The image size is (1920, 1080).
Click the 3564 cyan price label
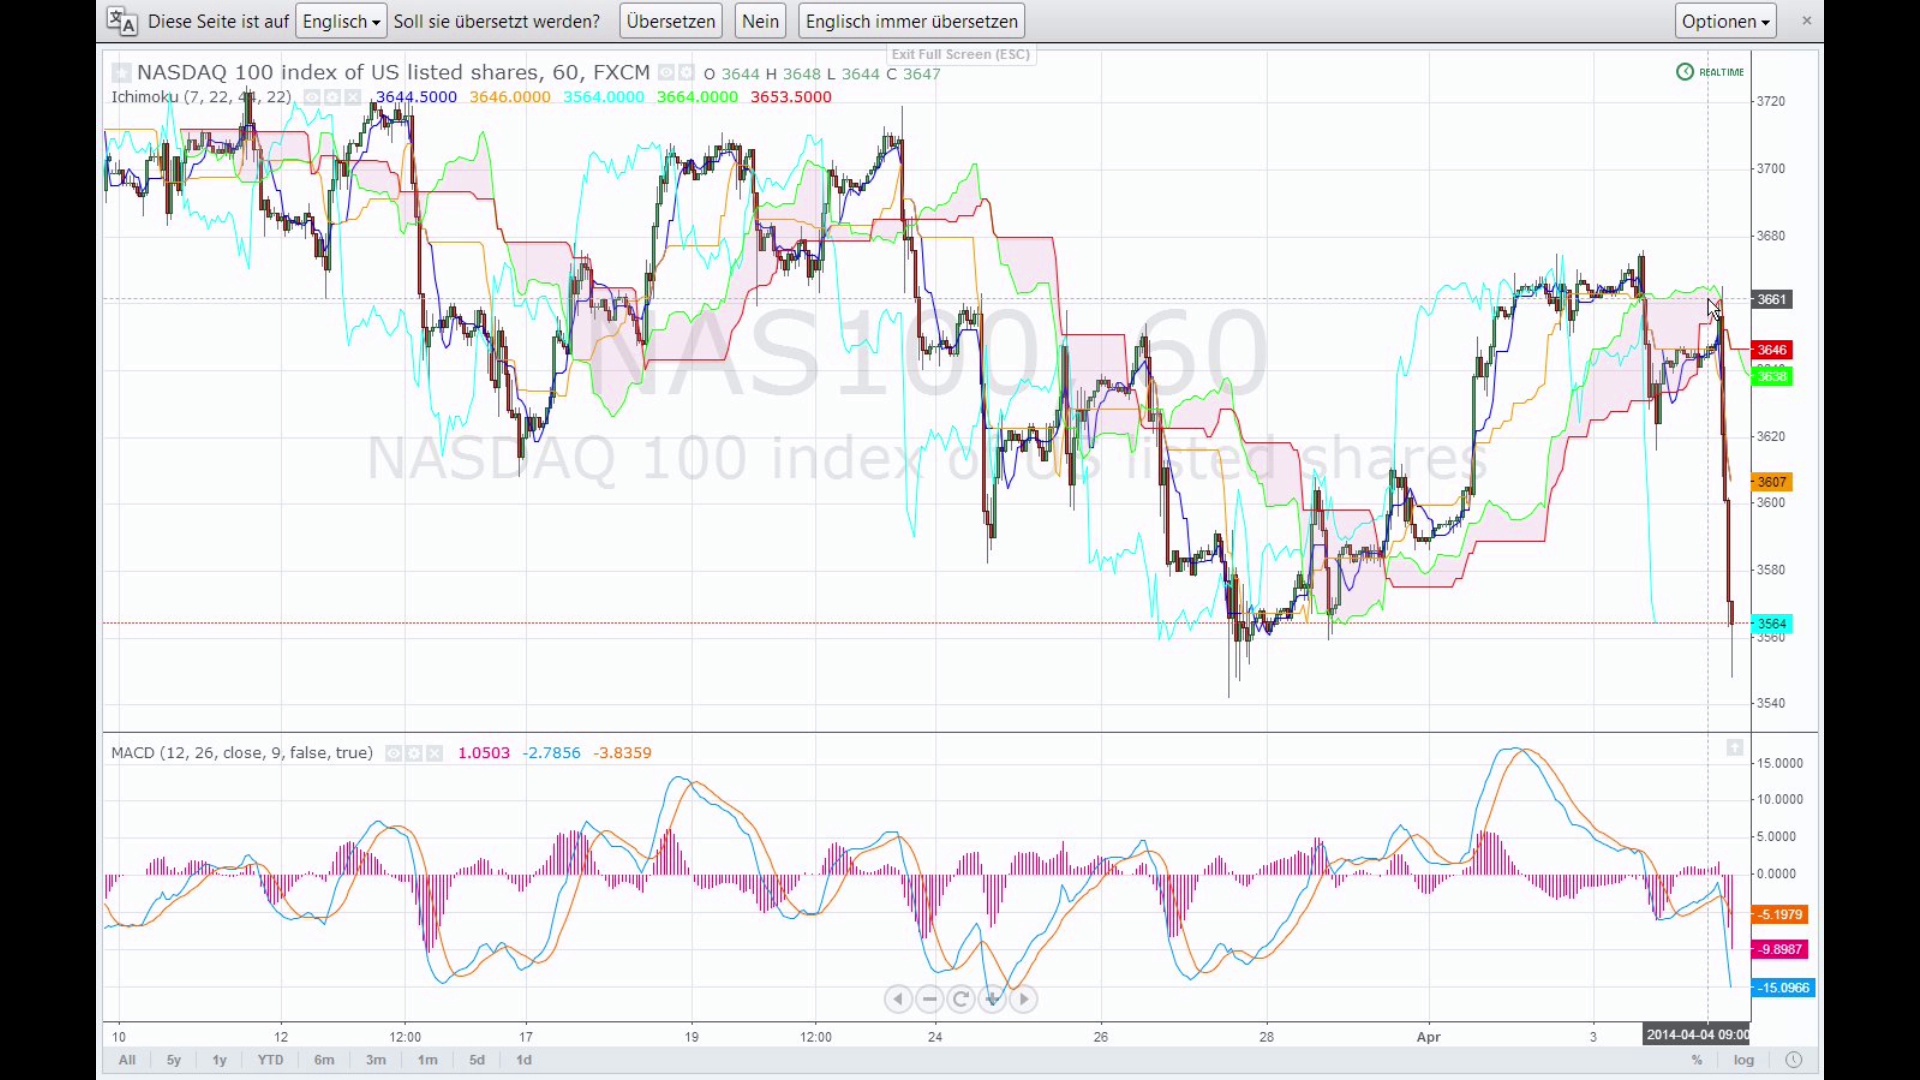tap(1772, 624)
